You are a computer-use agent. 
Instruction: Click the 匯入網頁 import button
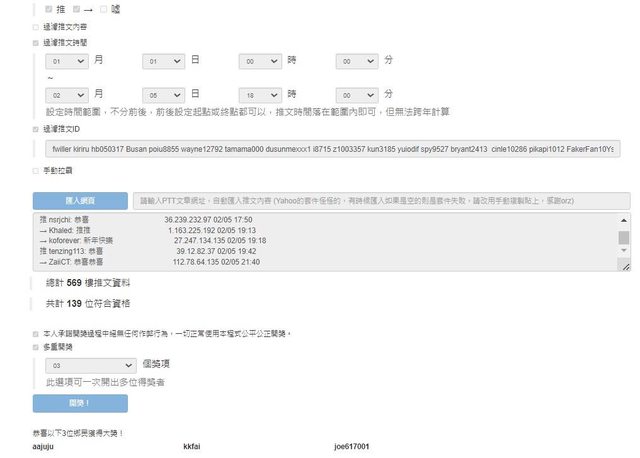80,200
